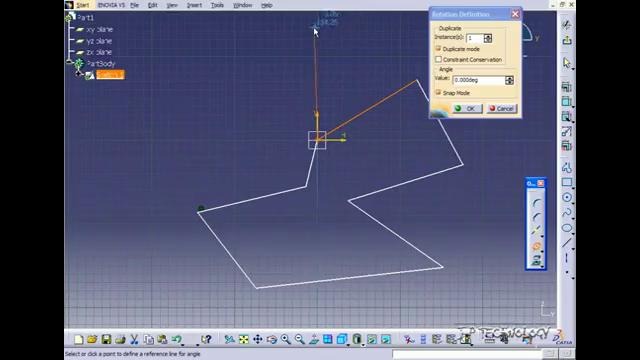Click the Zoom Out magnifier icon
This screenshot has width=640, height=360.
pos(300,339)
